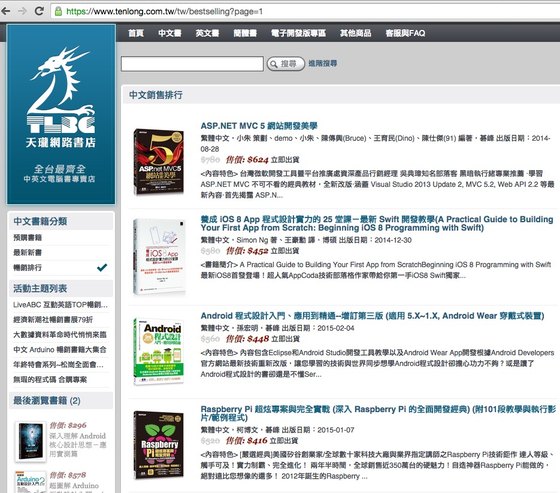Open the 簡體書 menu item
This screenshot has height=493, width=560.
245,33
